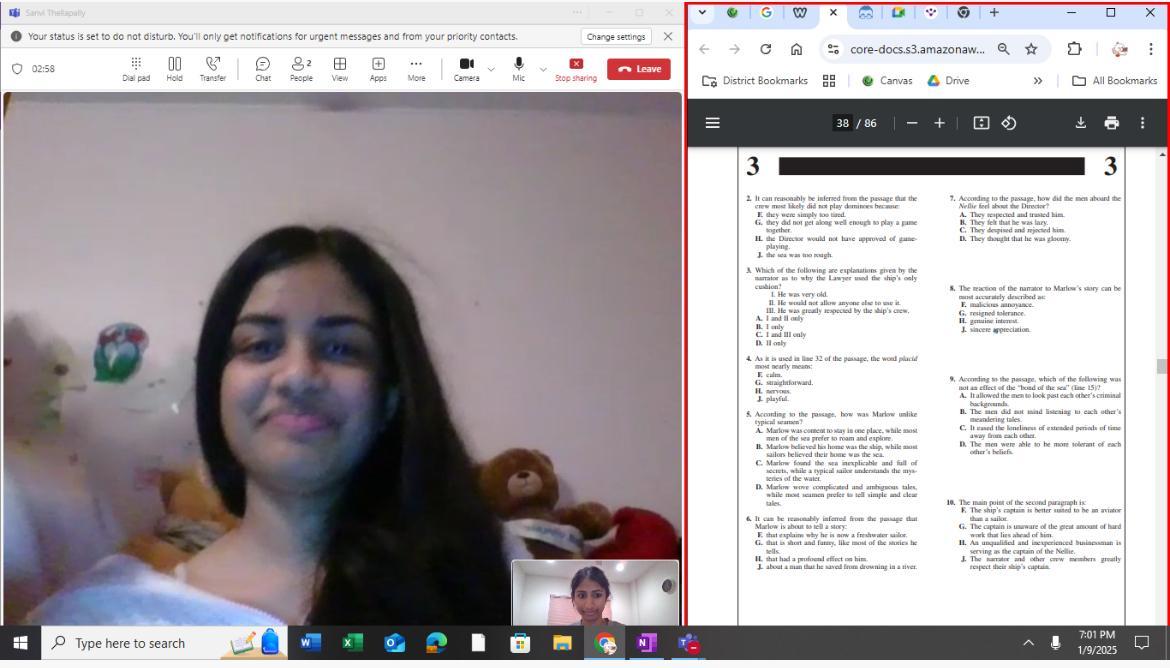Click Fit to page in PDF viewer
1170x668 pixels.
[981, 123]
